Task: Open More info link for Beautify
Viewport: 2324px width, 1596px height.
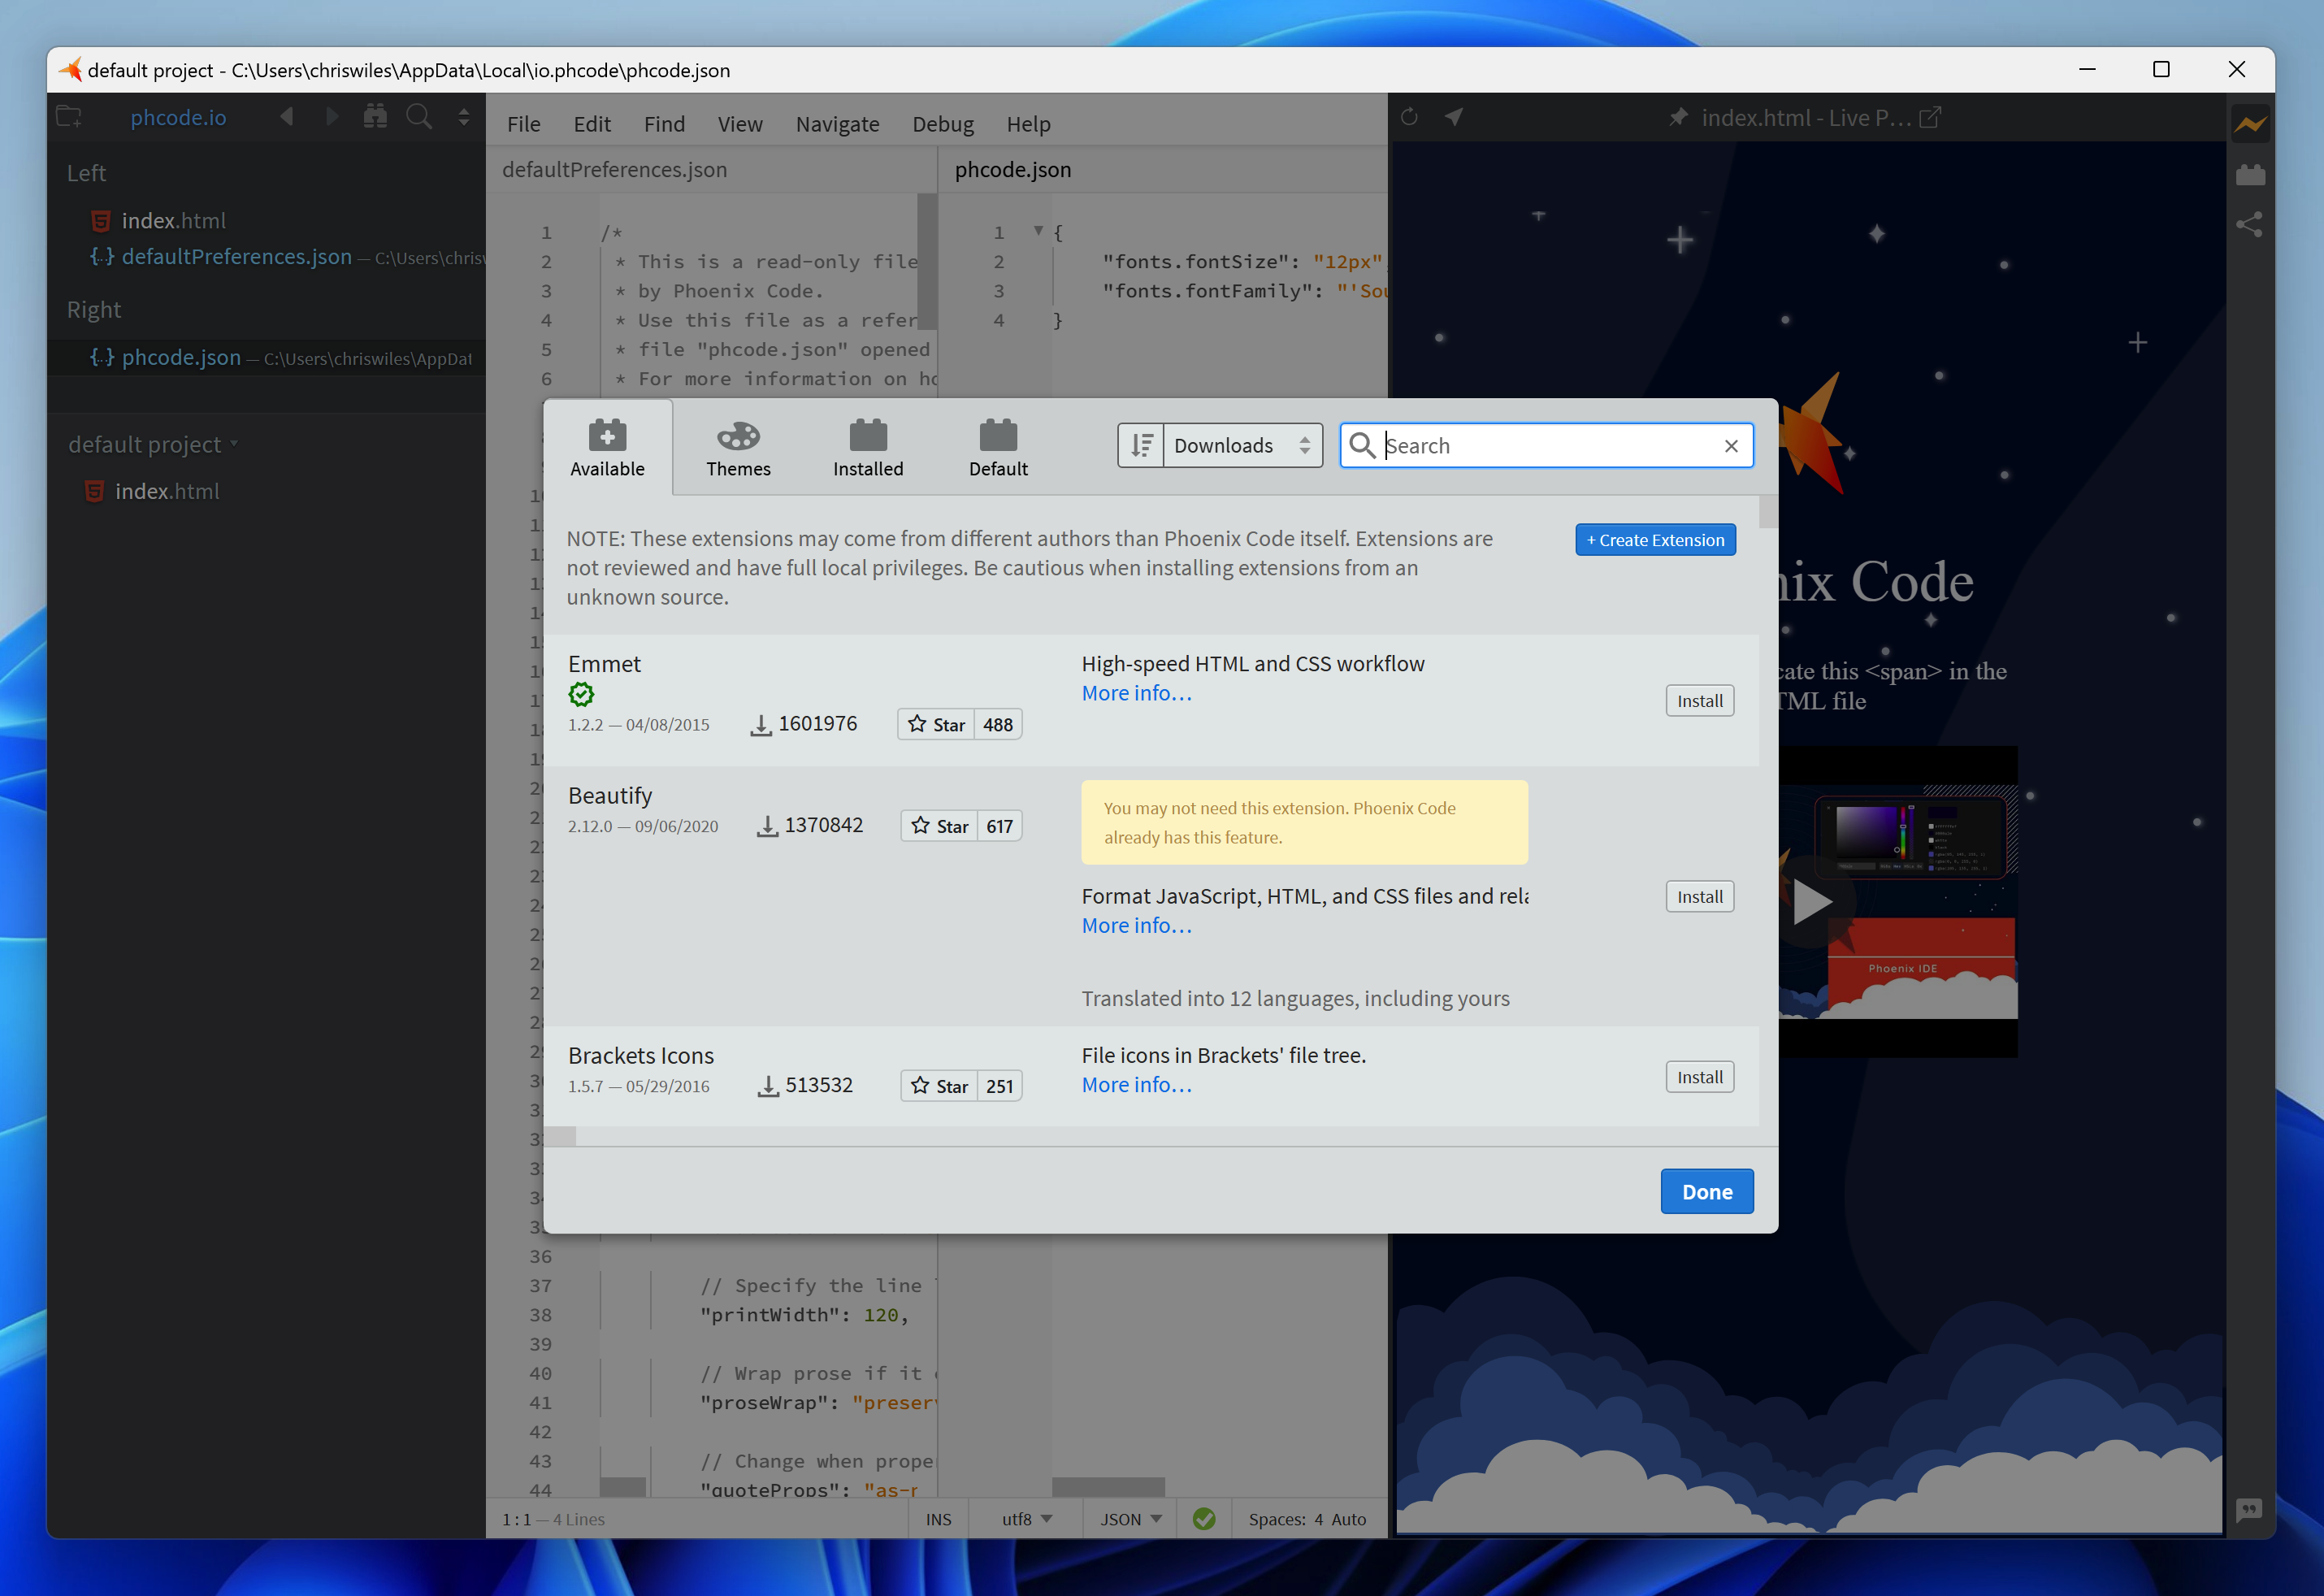Action: click(1137, 925)
